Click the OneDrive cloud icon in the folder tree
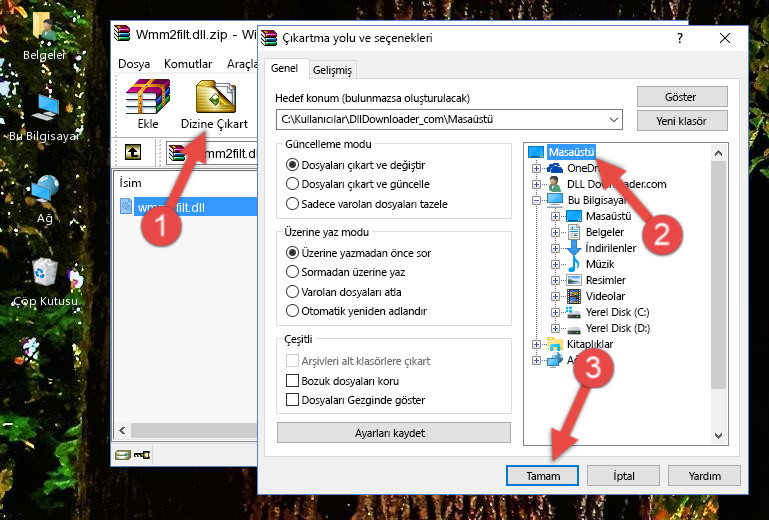769x520 pixels. click(555, 168)
